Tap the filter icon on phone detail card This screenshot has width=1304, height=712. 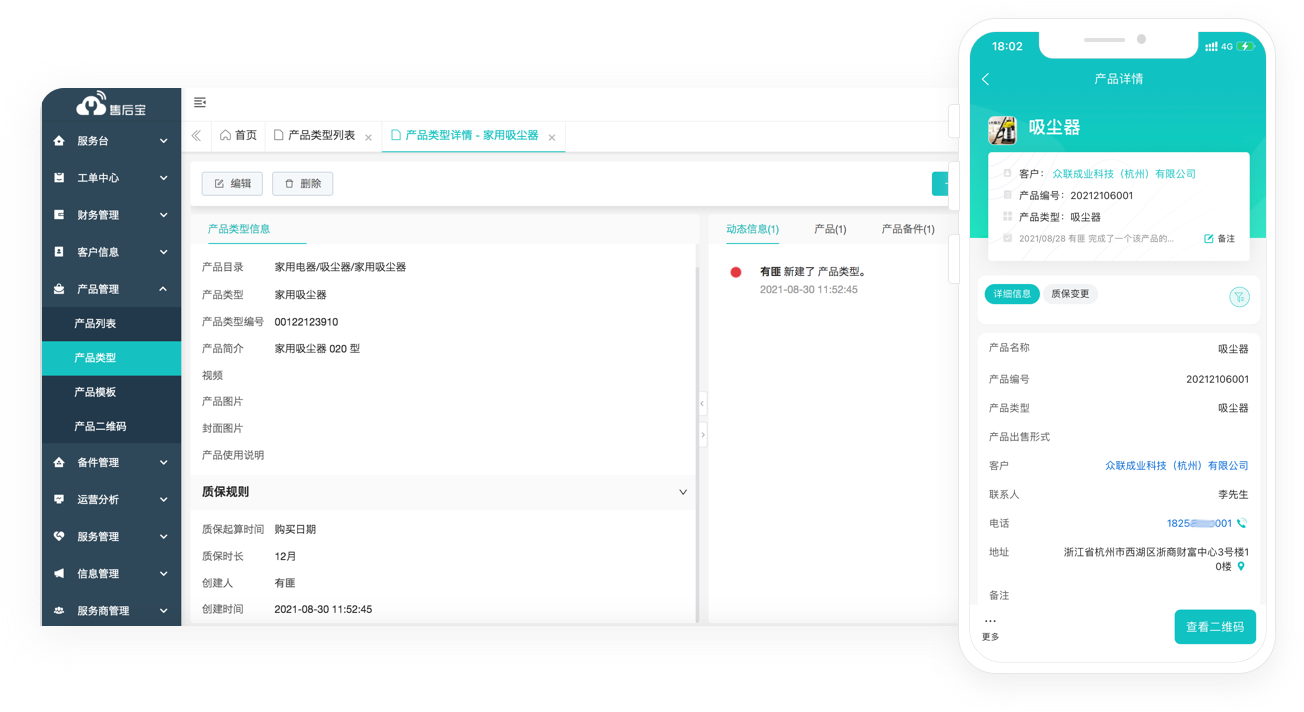tap(1239, 296)
